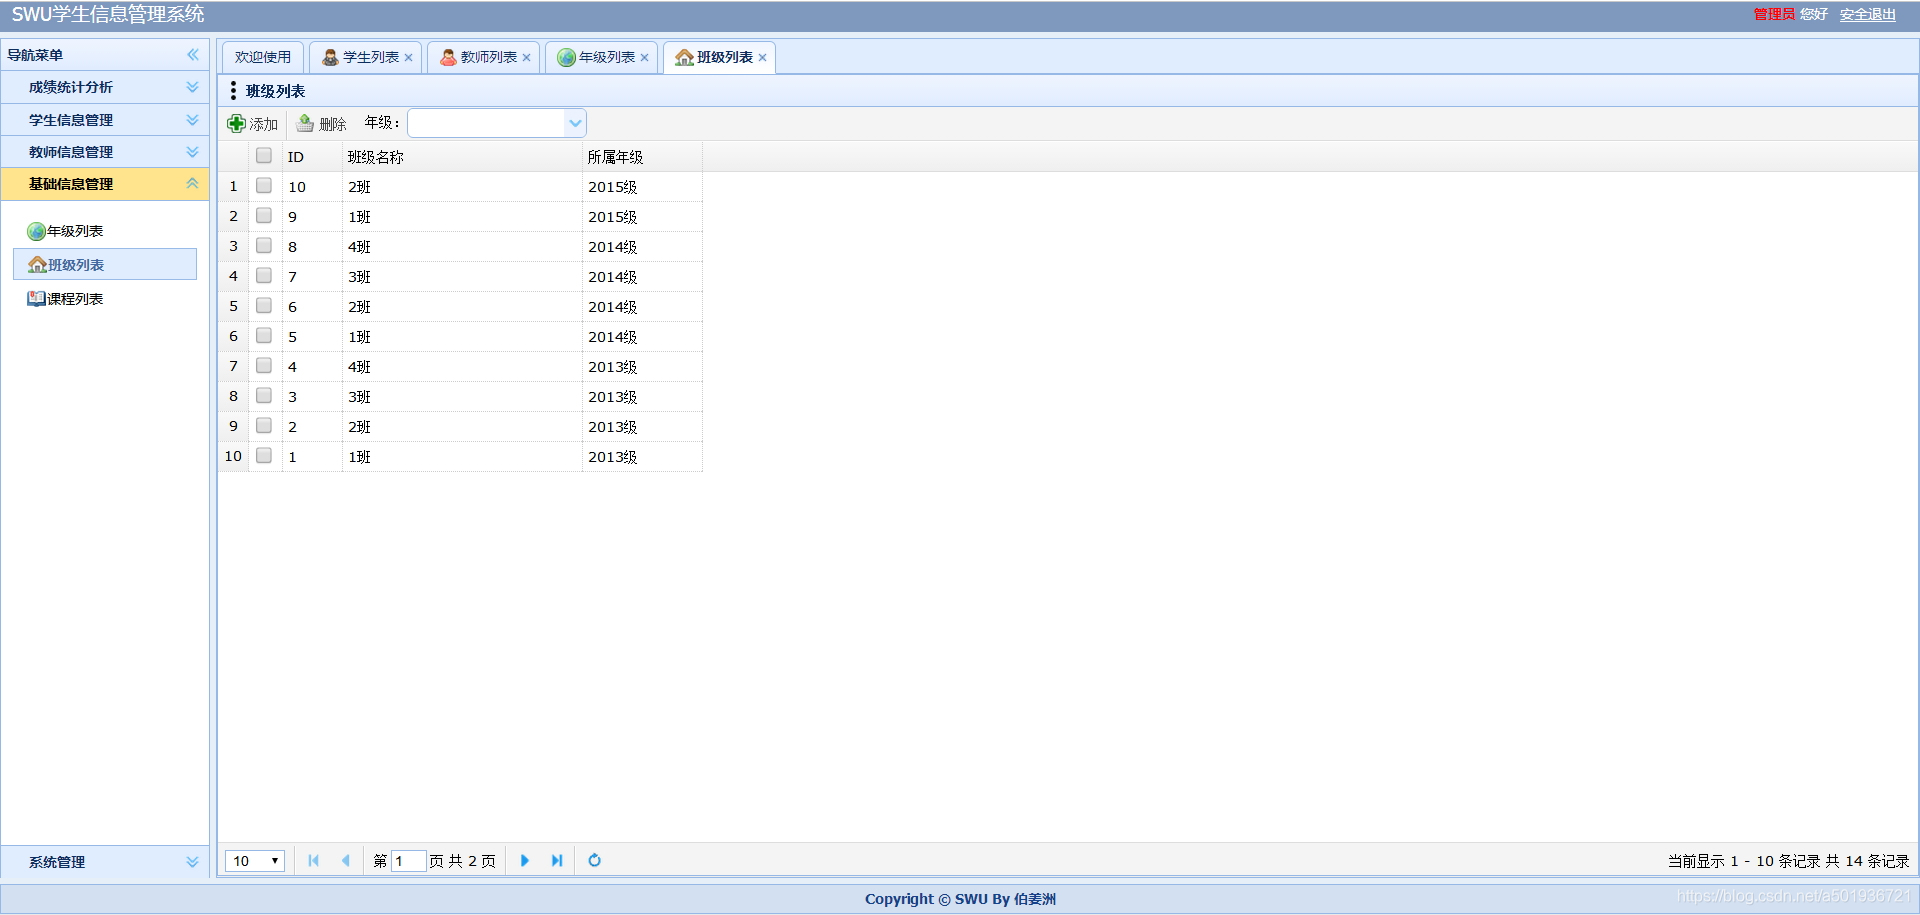The width and height of the screenshot is (1920, 915).
Task: Click the green plus 添加 icon
Action: pyautogui.click(x=236, y=123)
